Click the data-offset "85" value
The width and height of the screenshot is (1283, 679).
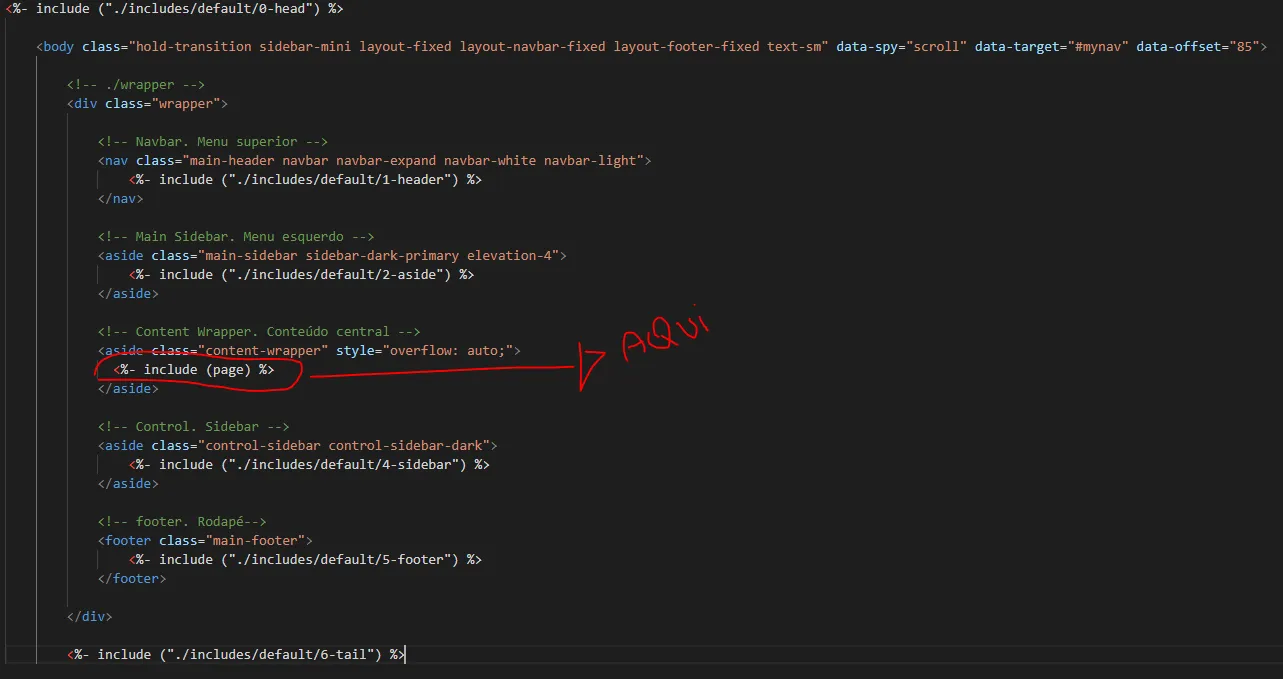tap(1245, 47)
